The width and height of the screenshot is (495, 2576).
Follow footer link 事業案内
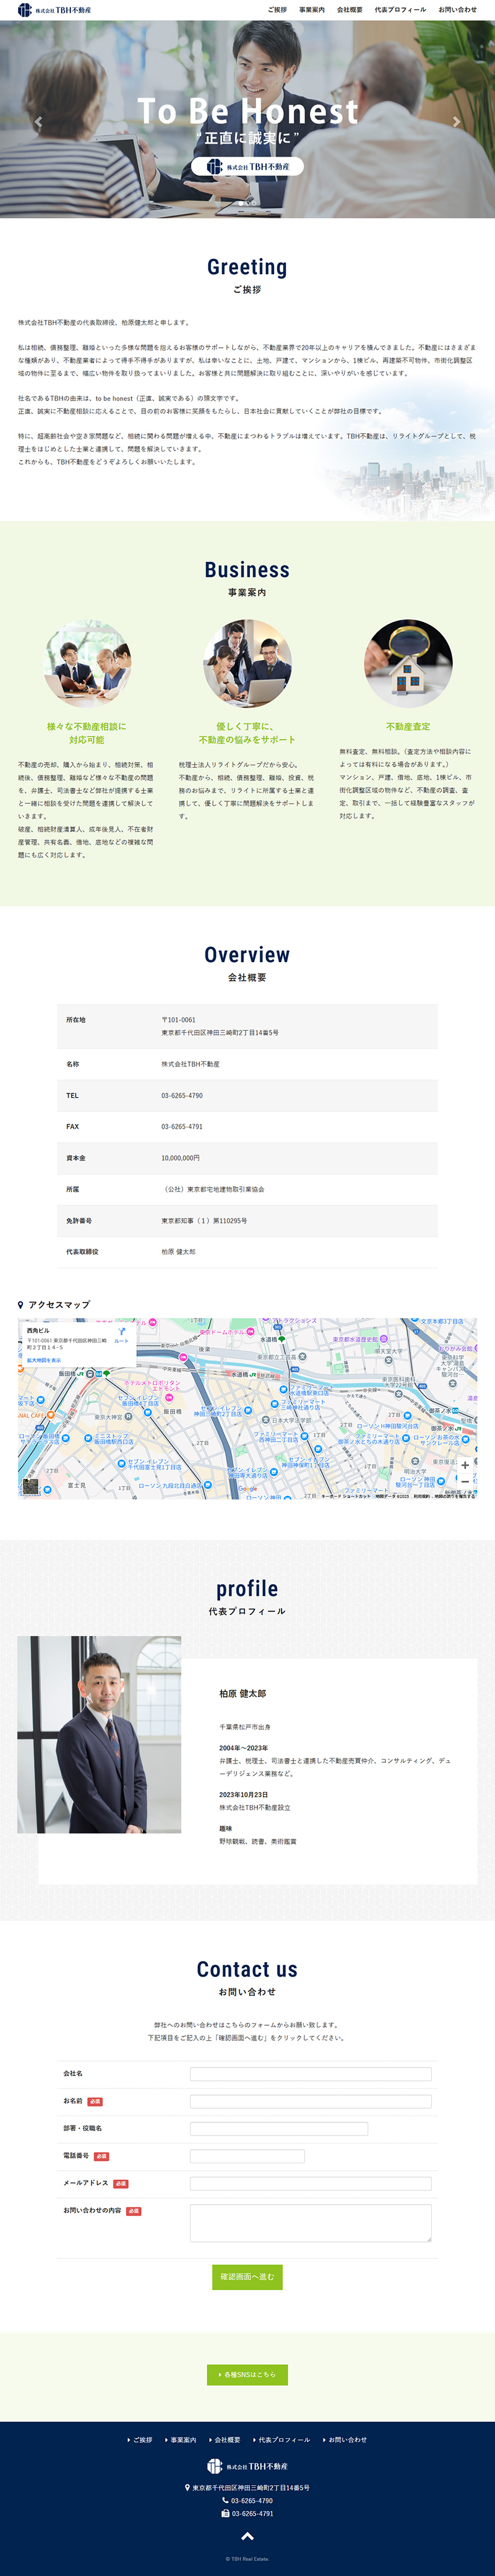pos(181,2439)
